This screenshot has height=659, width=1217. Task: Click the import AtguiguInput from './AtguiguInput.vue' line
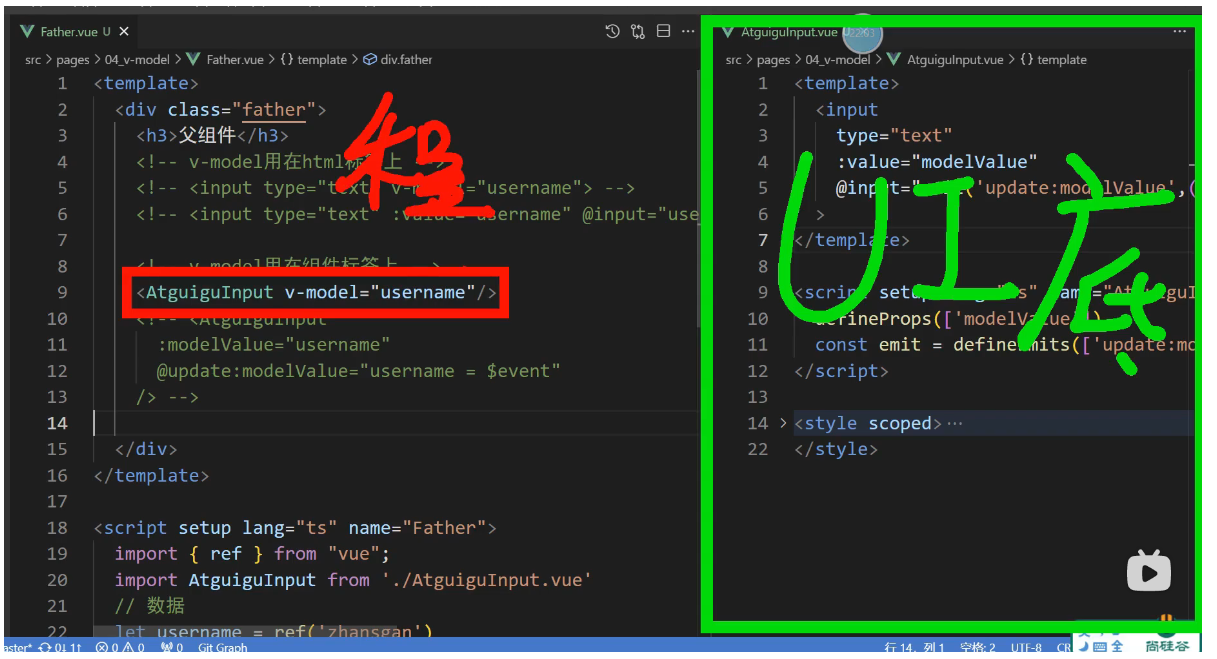pos(354,580)
